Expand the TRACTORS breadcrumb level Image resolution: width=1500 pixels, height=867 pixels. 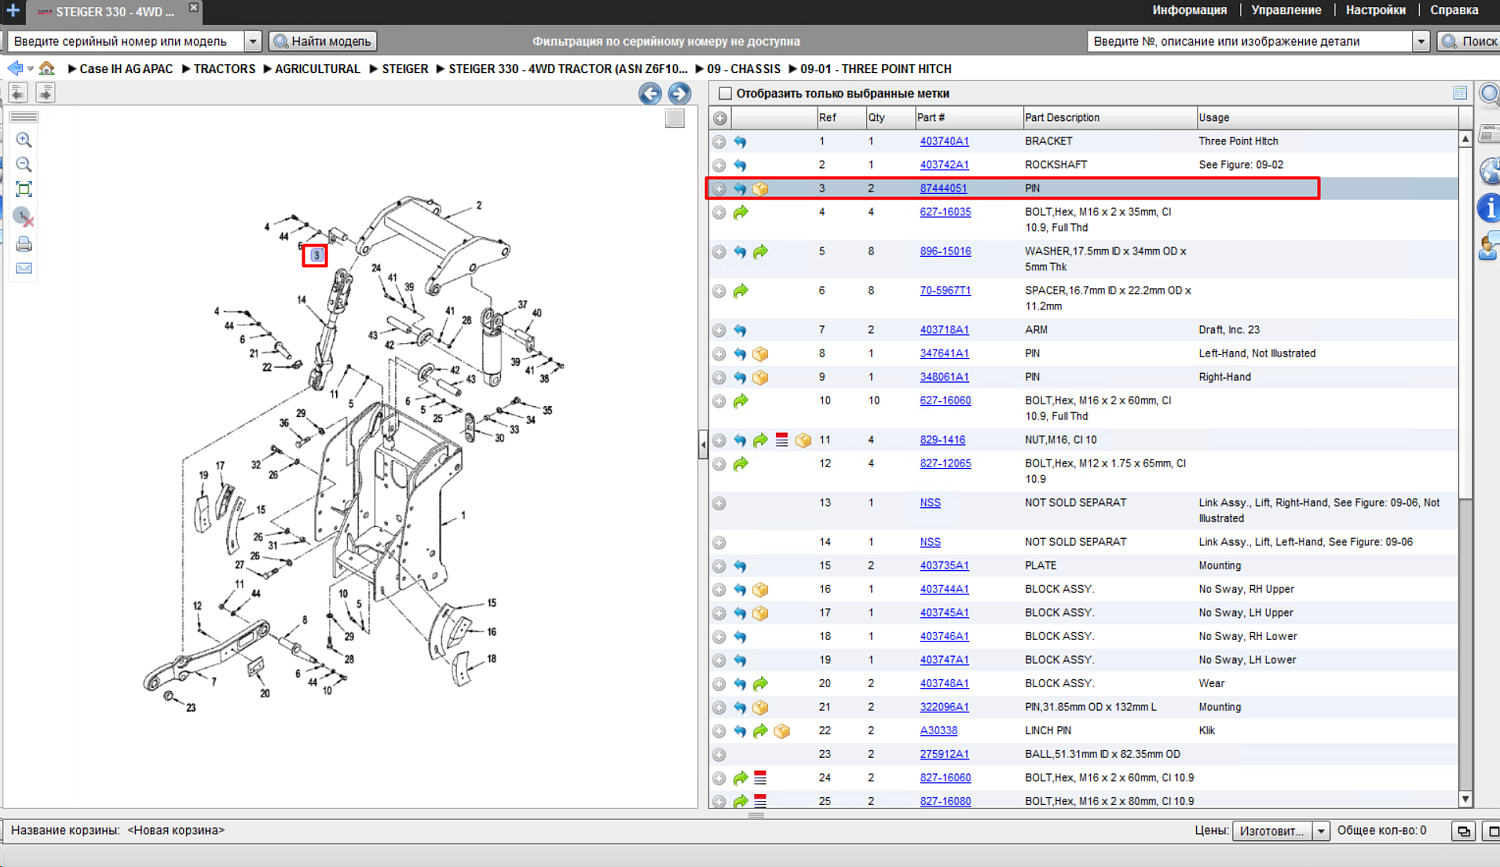point(186,69)
